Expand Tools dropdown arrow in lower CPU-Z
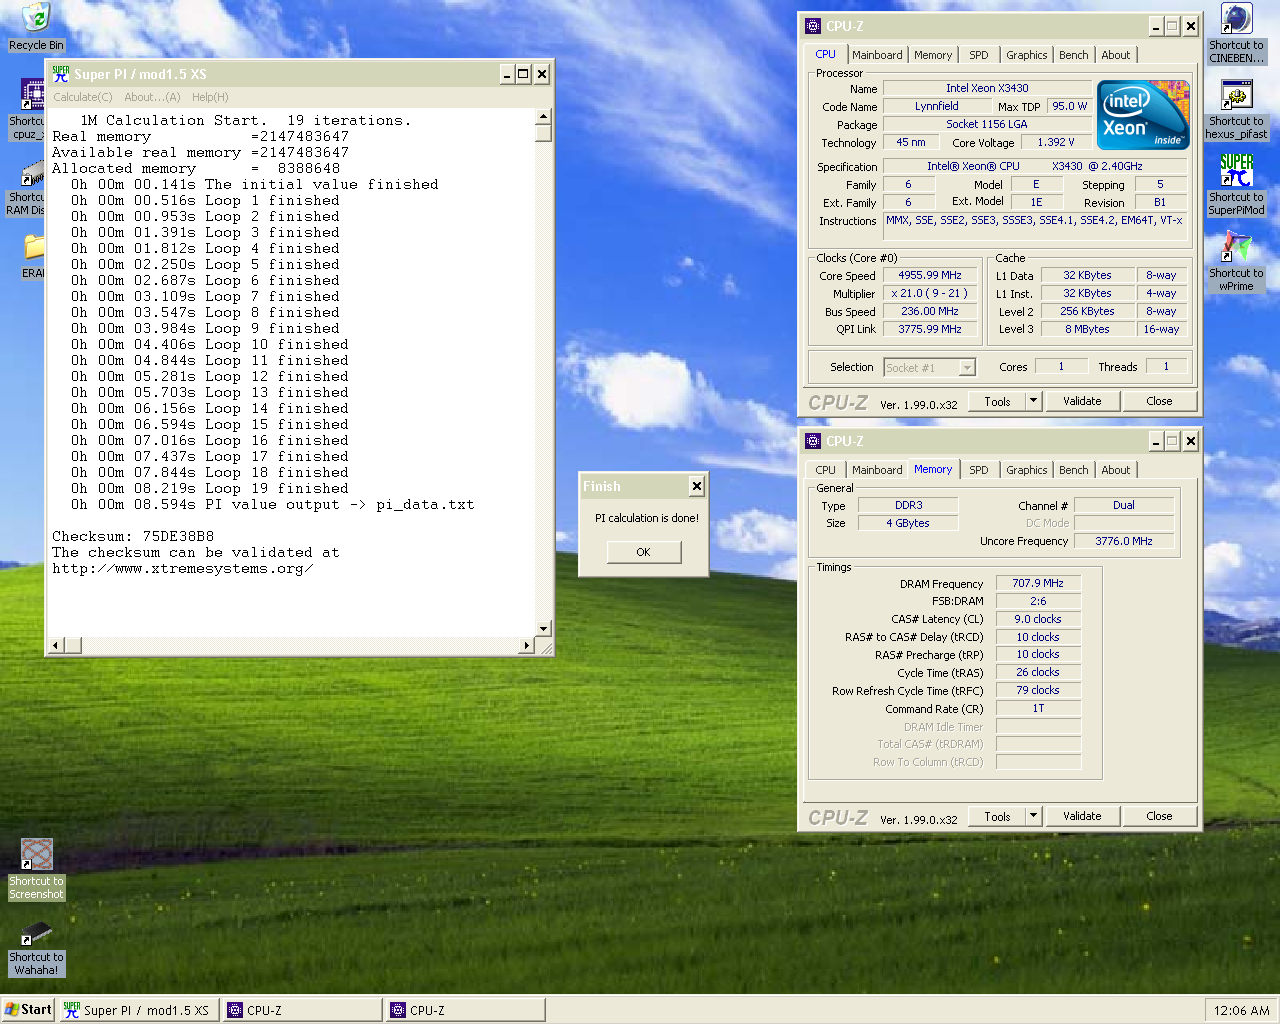The image size is (1280, 1024). (1033, 816)
